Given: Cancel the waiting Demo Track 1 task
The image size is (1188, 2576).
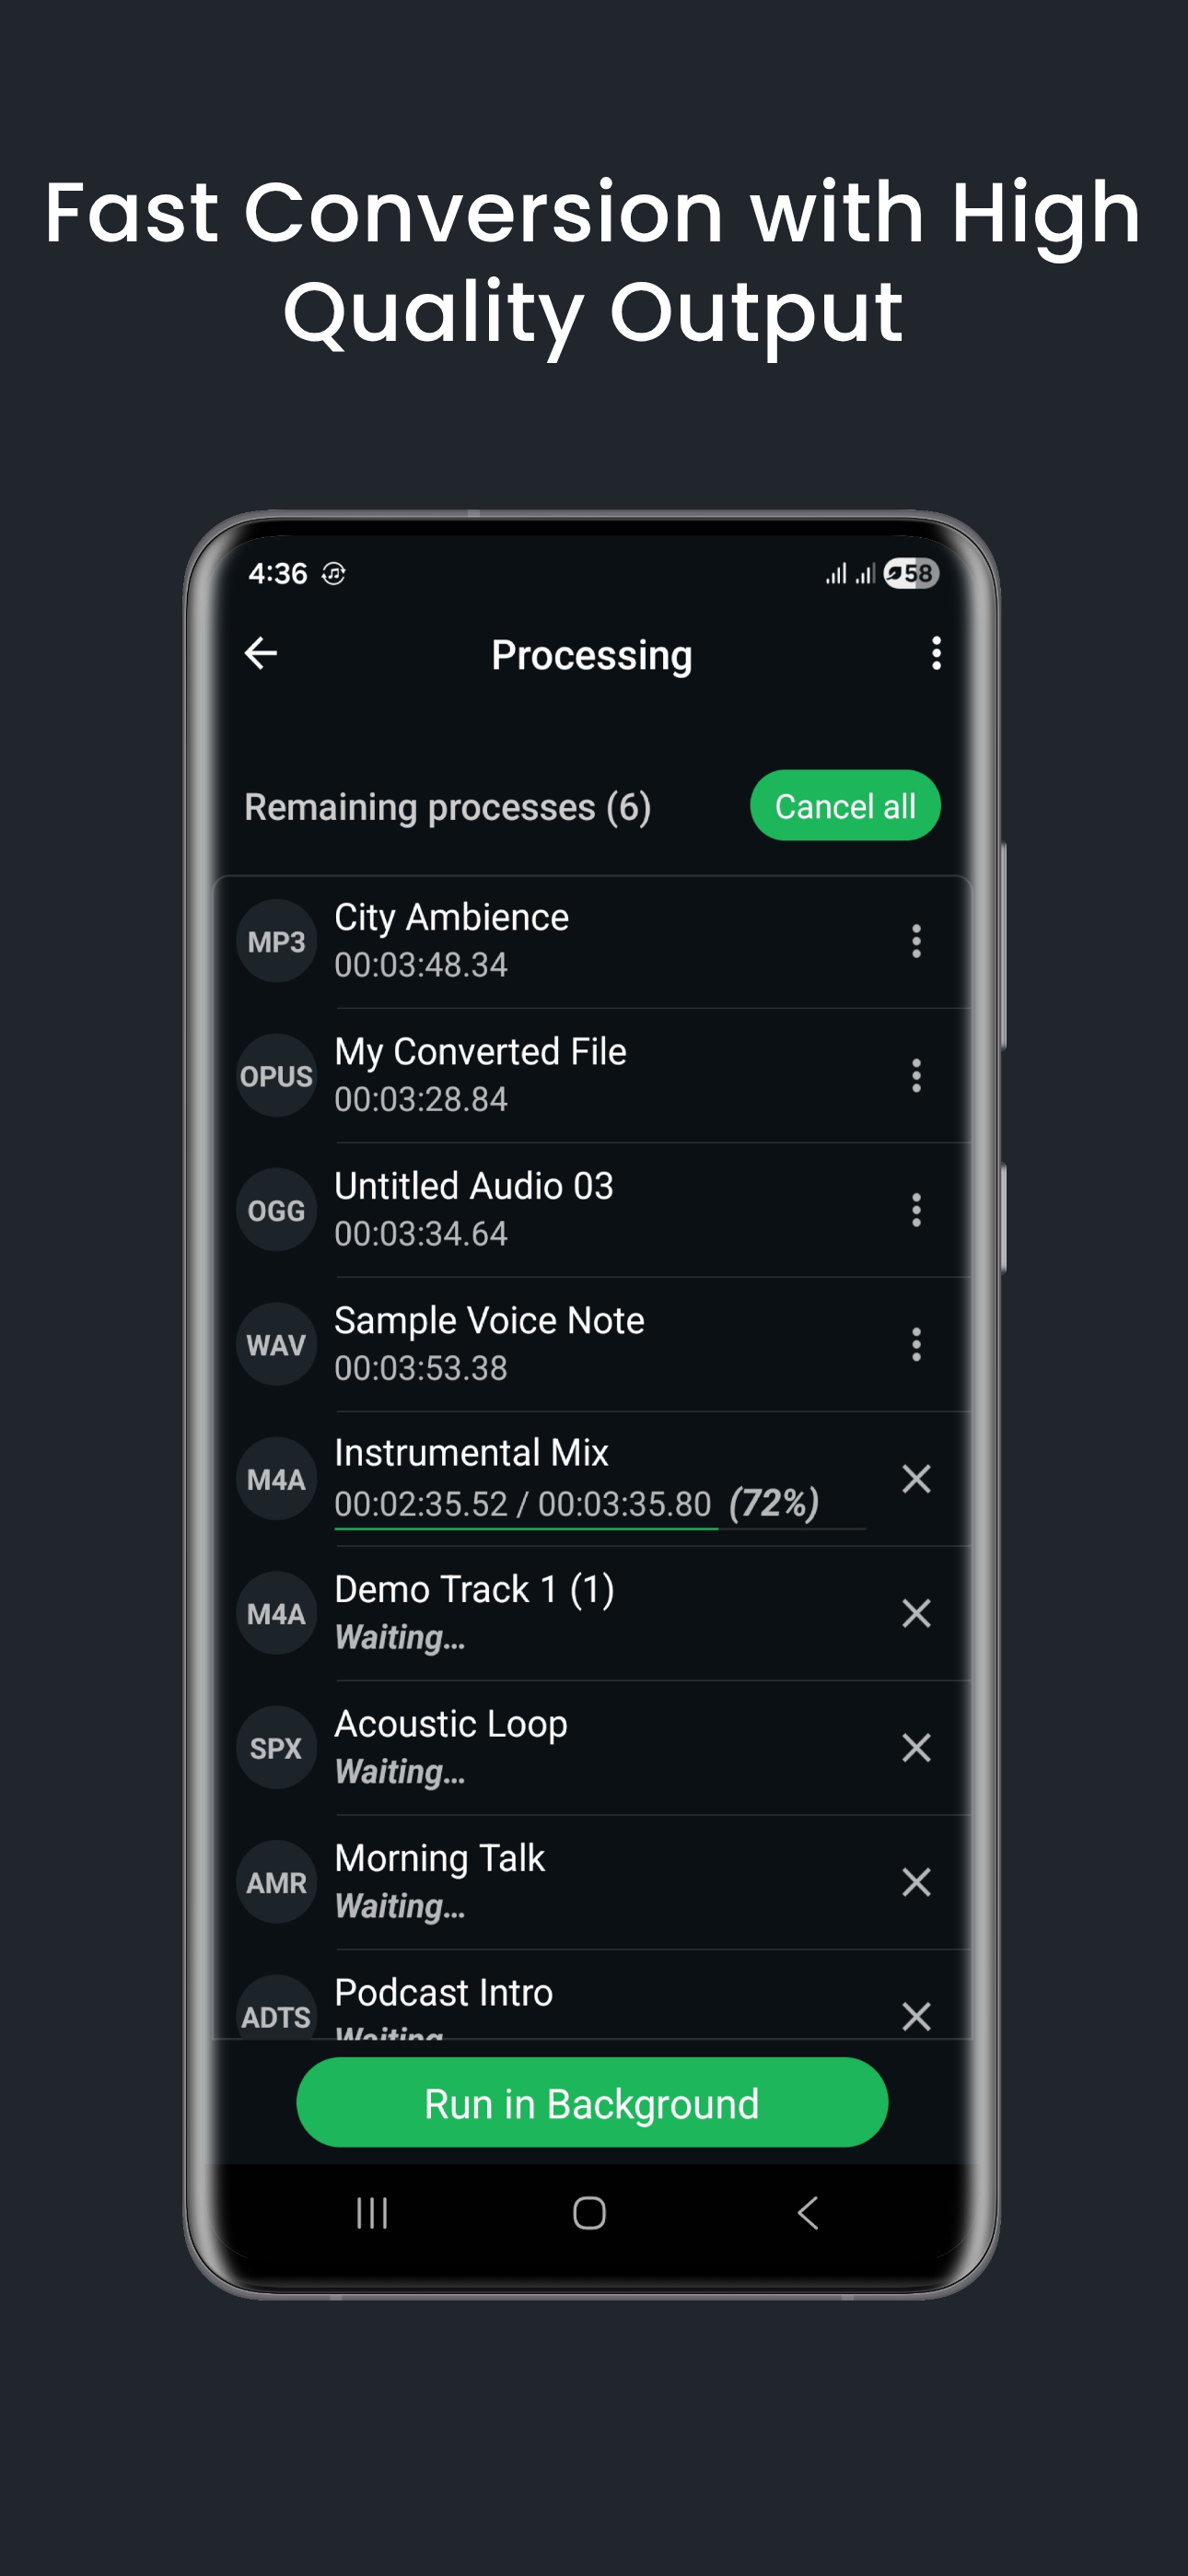Looking at the screenshot, I should tap(916, 1613).
